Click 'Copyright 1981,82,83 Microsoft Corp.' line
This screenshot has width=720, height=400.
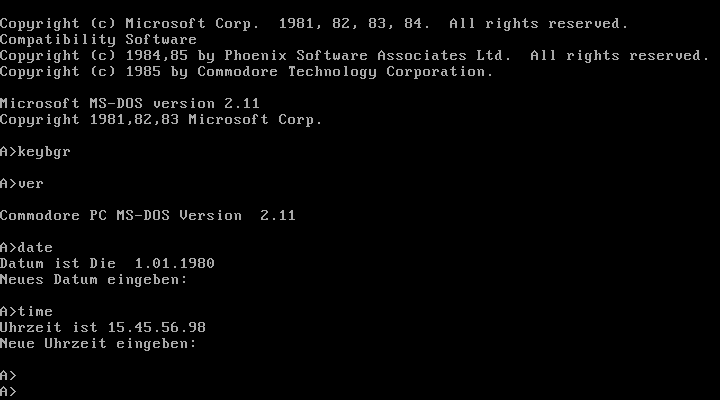point(161,119)
